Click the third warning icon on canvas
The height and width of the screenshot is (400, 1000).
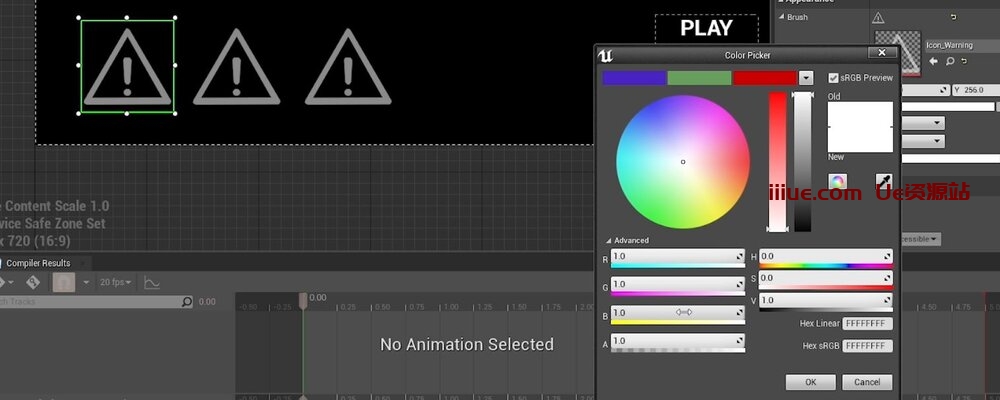click(x=348, y=66)
